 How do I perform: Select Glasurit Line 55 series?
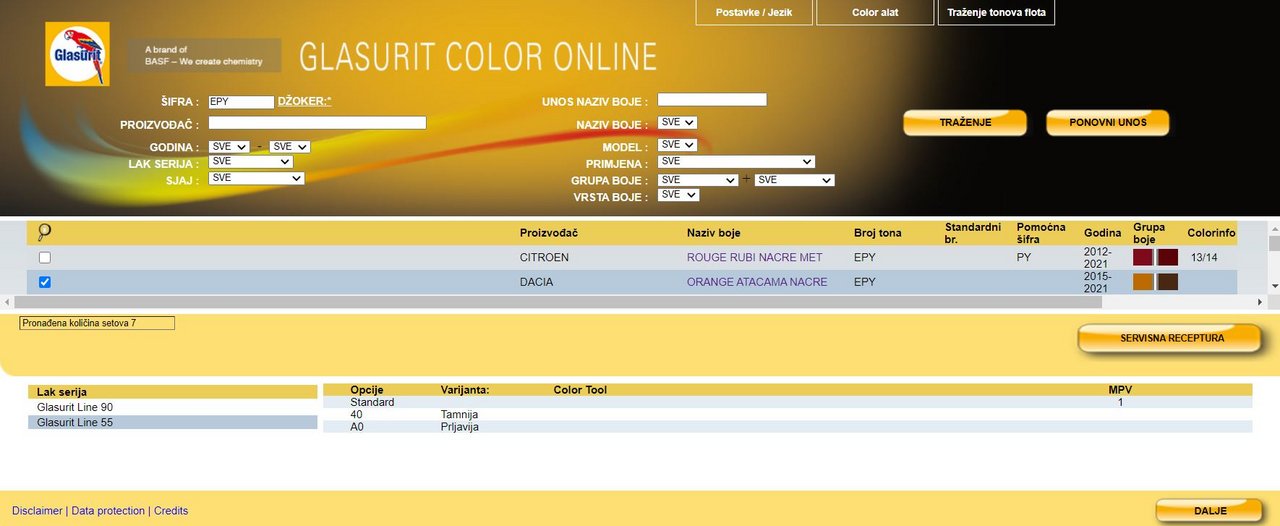tap(172, 422)
